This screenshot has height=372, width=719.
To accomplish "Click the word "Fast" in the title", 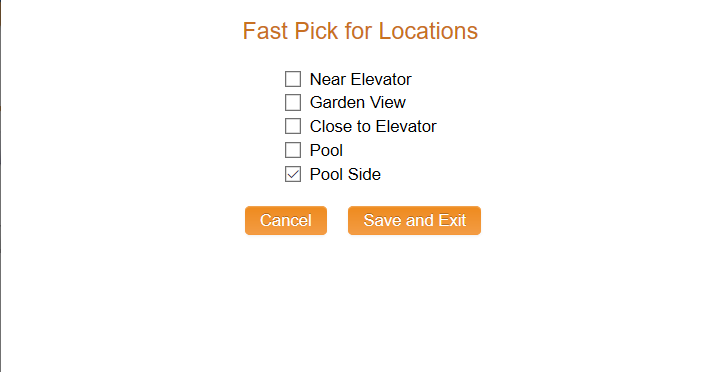I will (x=265, y=31).
